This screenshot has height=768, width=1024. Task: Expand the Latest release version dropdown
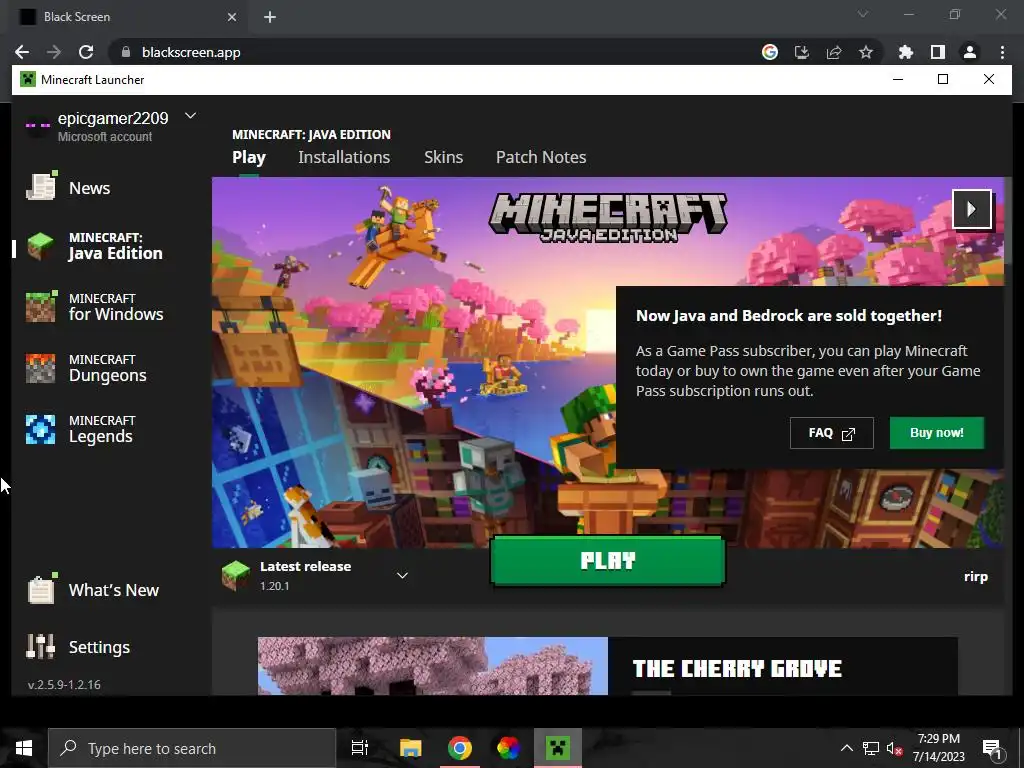402,575
